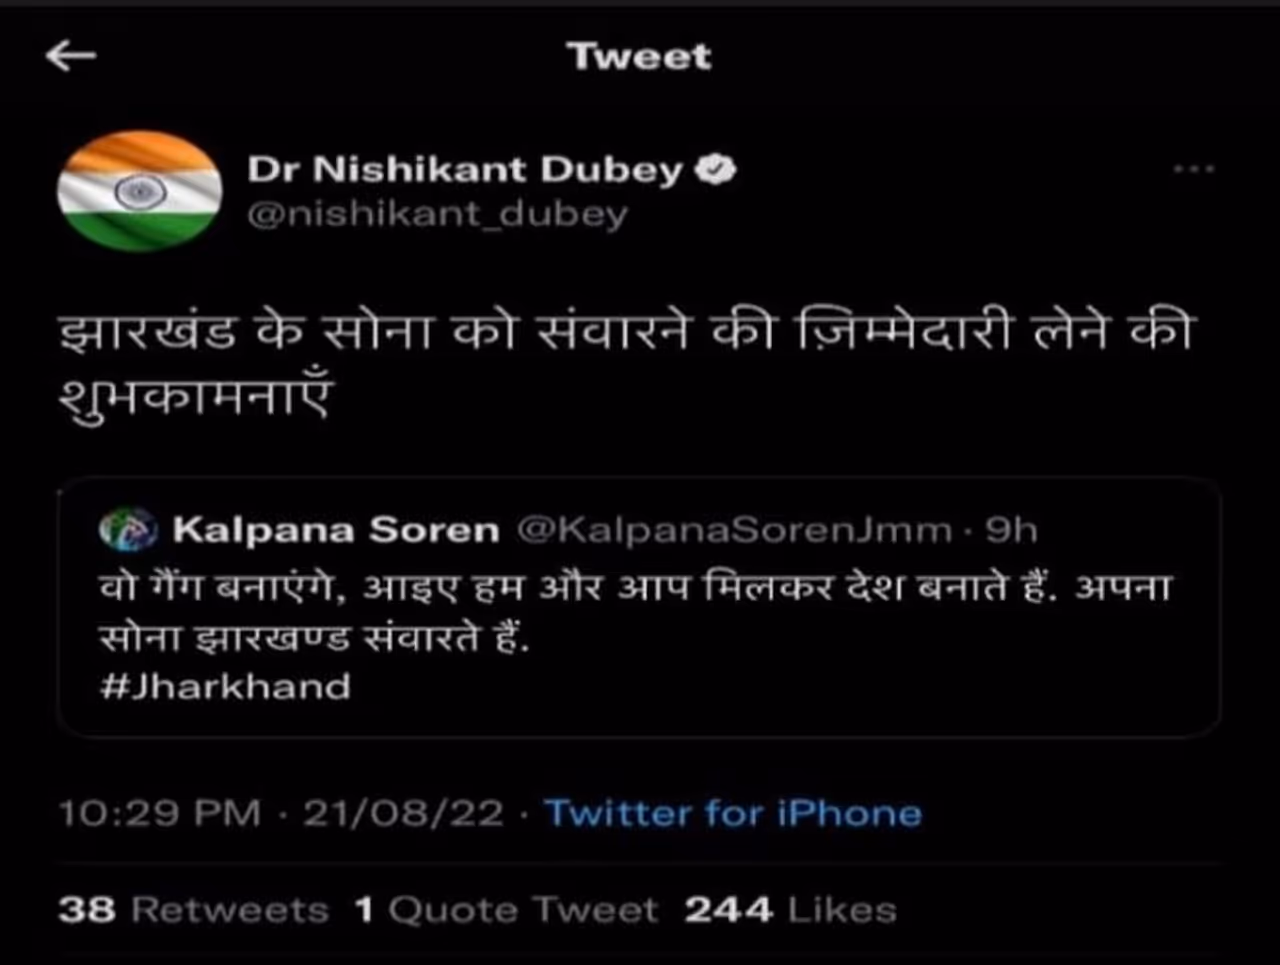
Task: Open Dr Nishikant Dubey's display name
Action: (x=465, y=170)
